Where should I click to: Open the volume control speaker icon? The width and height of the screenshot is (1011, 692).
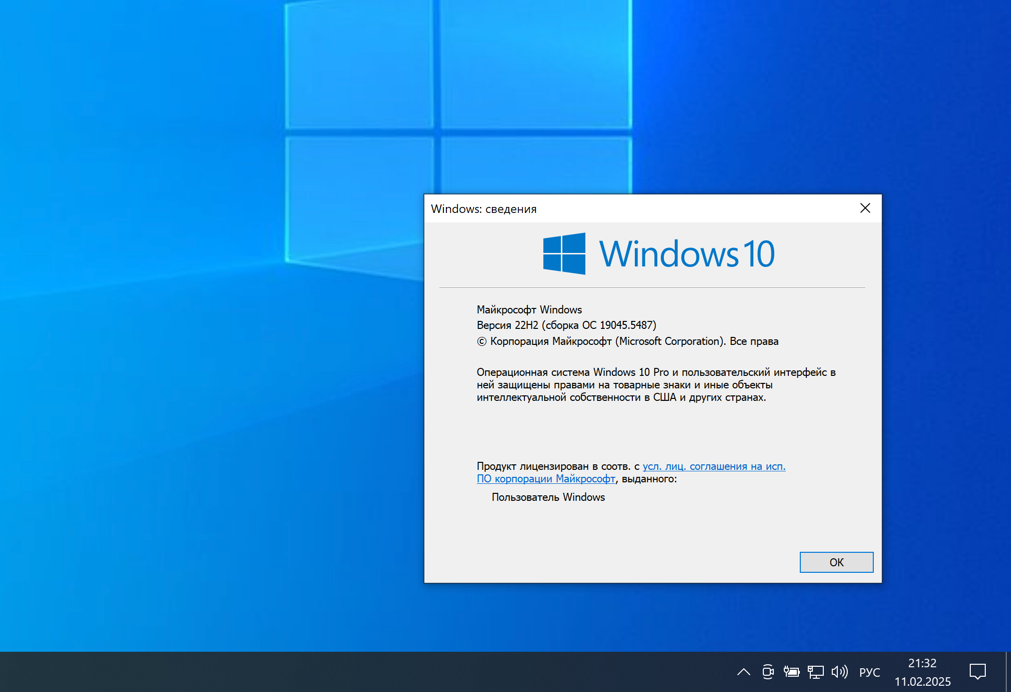[839, 671]
